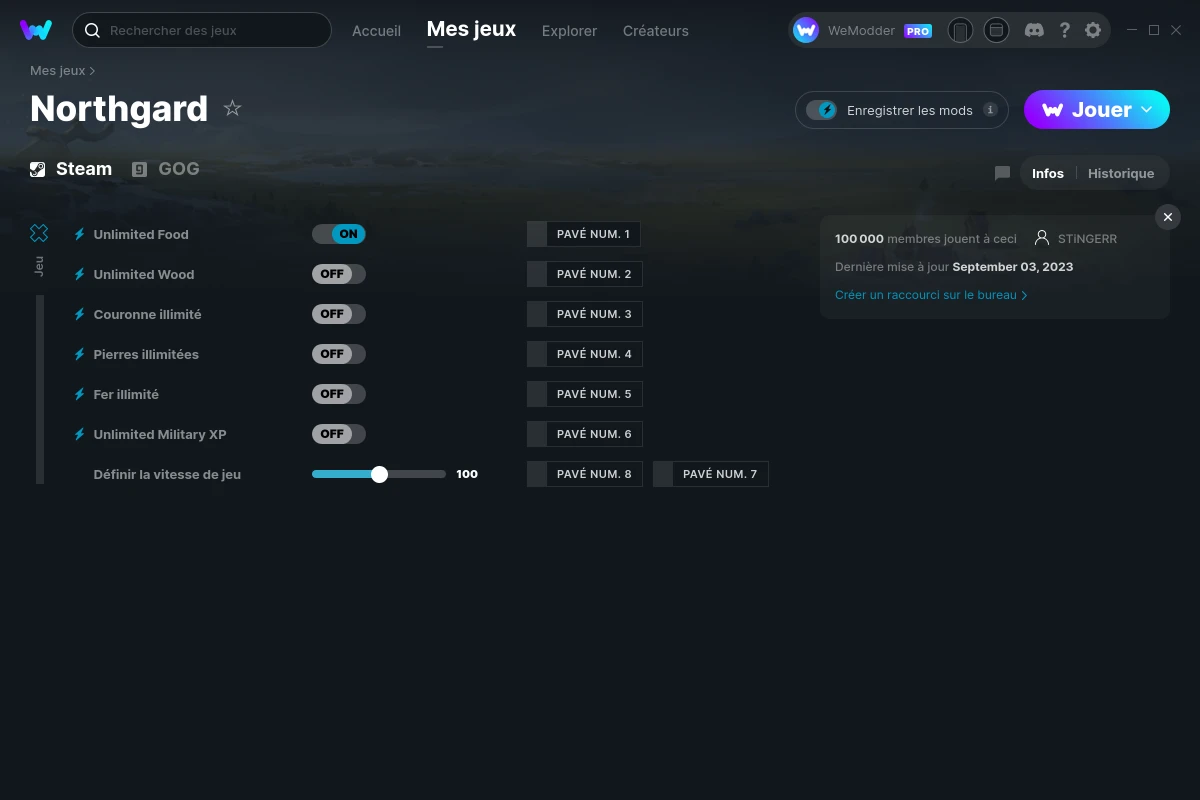Image resolution: width=1200 pixels, height=800 pixels.
Task: Switch to the Historique tab
Action: tap(1121, 173)
